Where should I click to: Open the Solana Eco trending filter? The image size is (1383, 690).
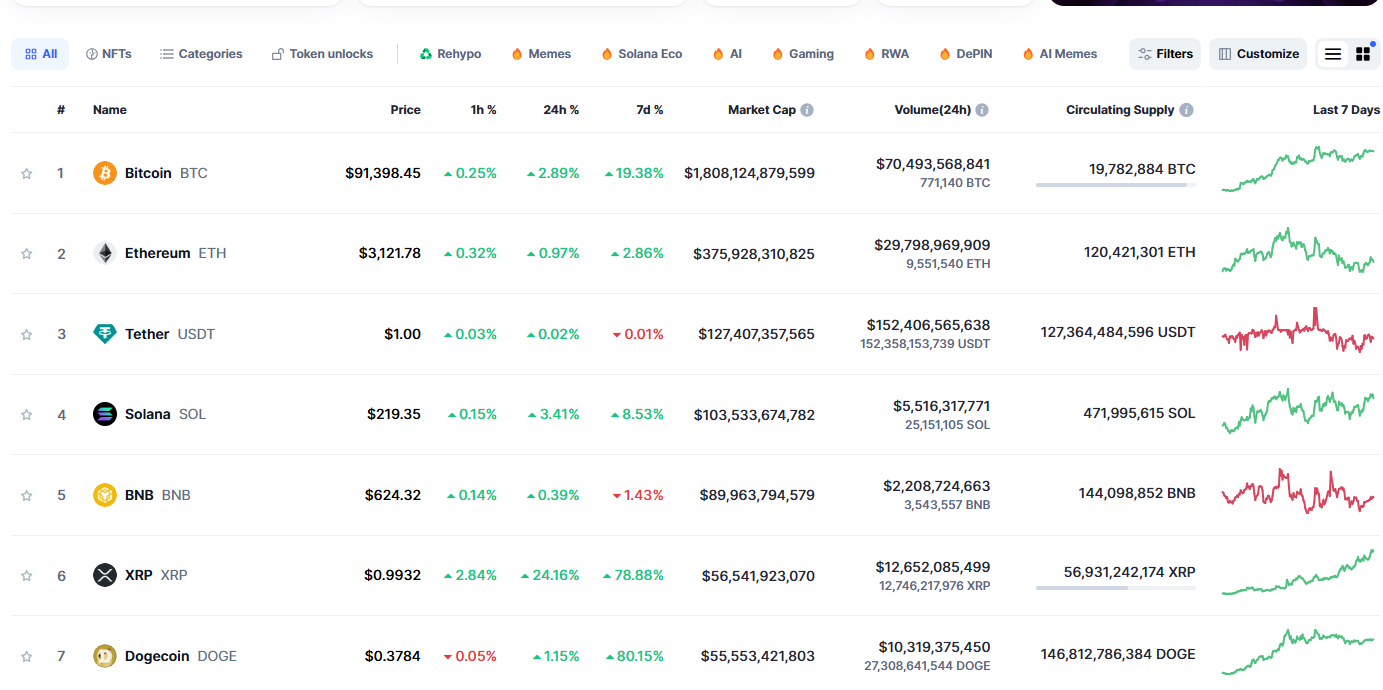[x=641, y=54]
